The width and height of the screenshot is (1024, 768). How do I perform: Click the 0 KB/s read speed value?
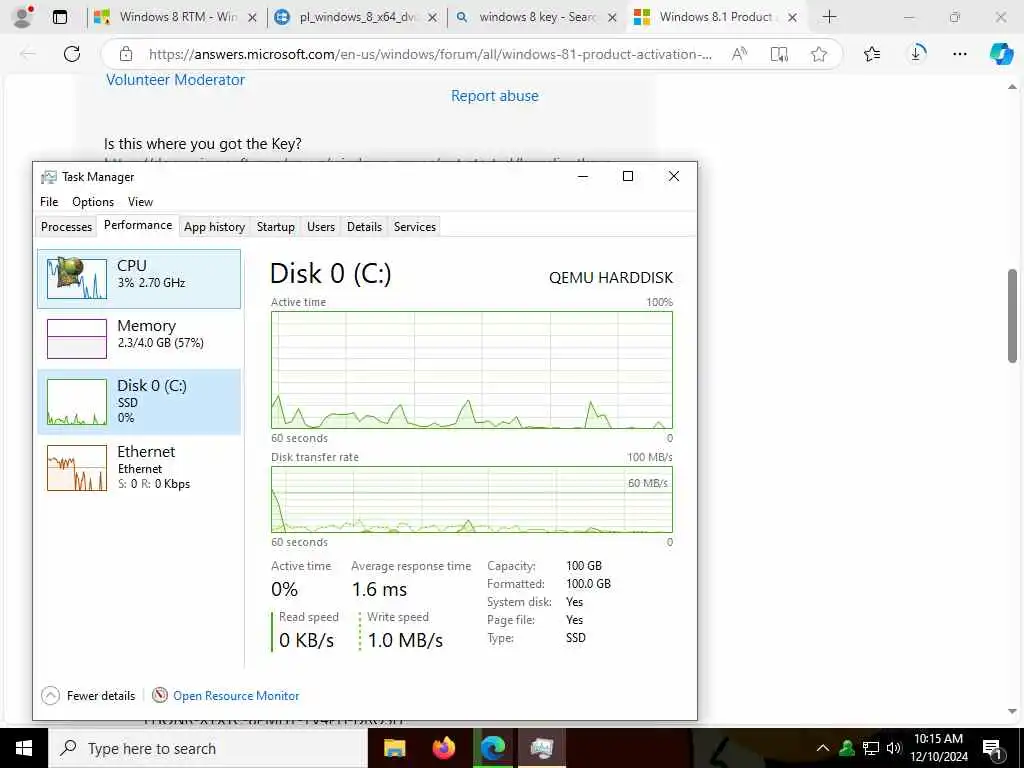point(306,640)
